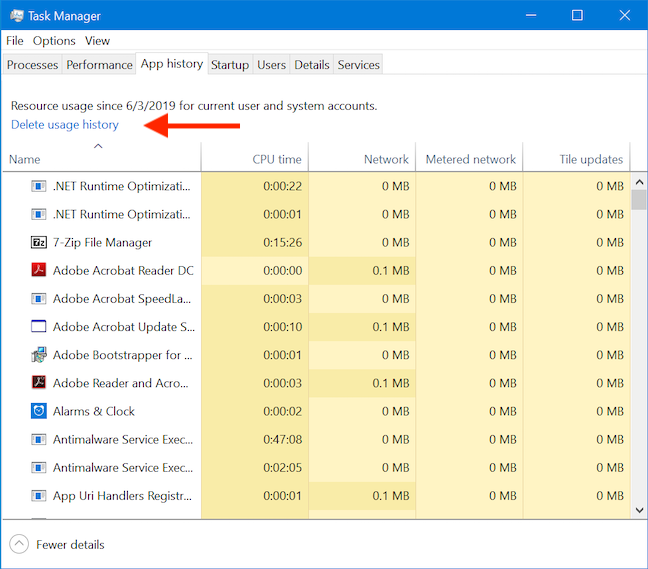Open the File menu
Viewport: 648px width, 569px height.
(x=14, y=41)
